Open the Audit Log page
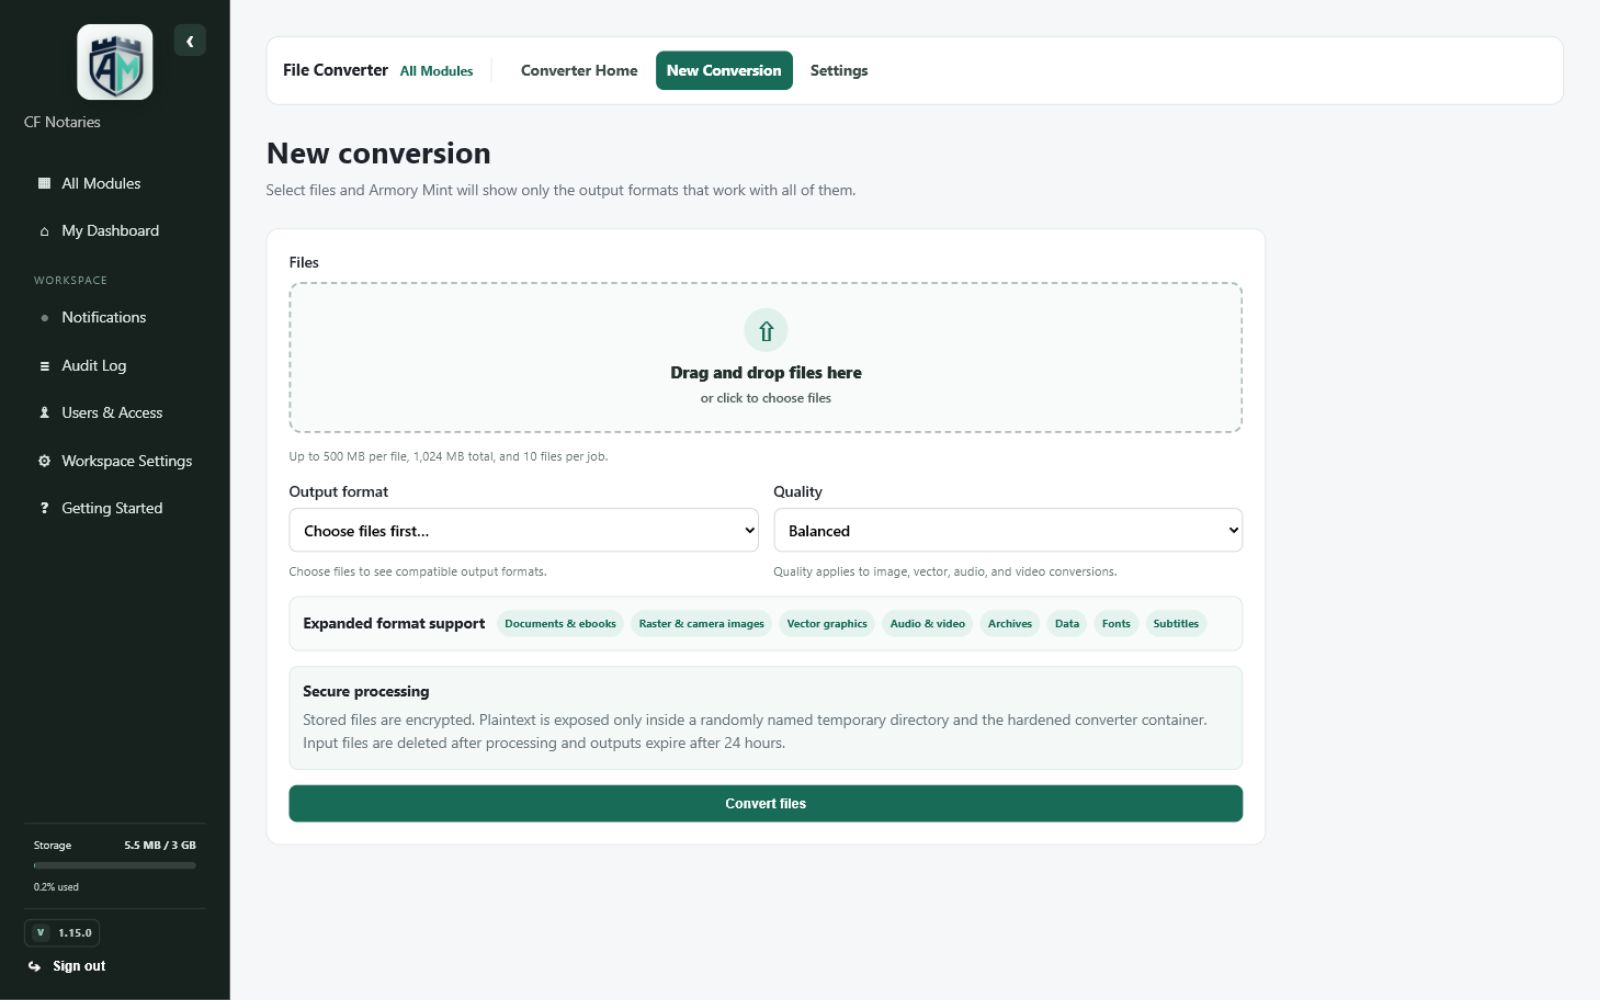Image resolution: width=1600 pixels, height=1000 pixels. 115,366
